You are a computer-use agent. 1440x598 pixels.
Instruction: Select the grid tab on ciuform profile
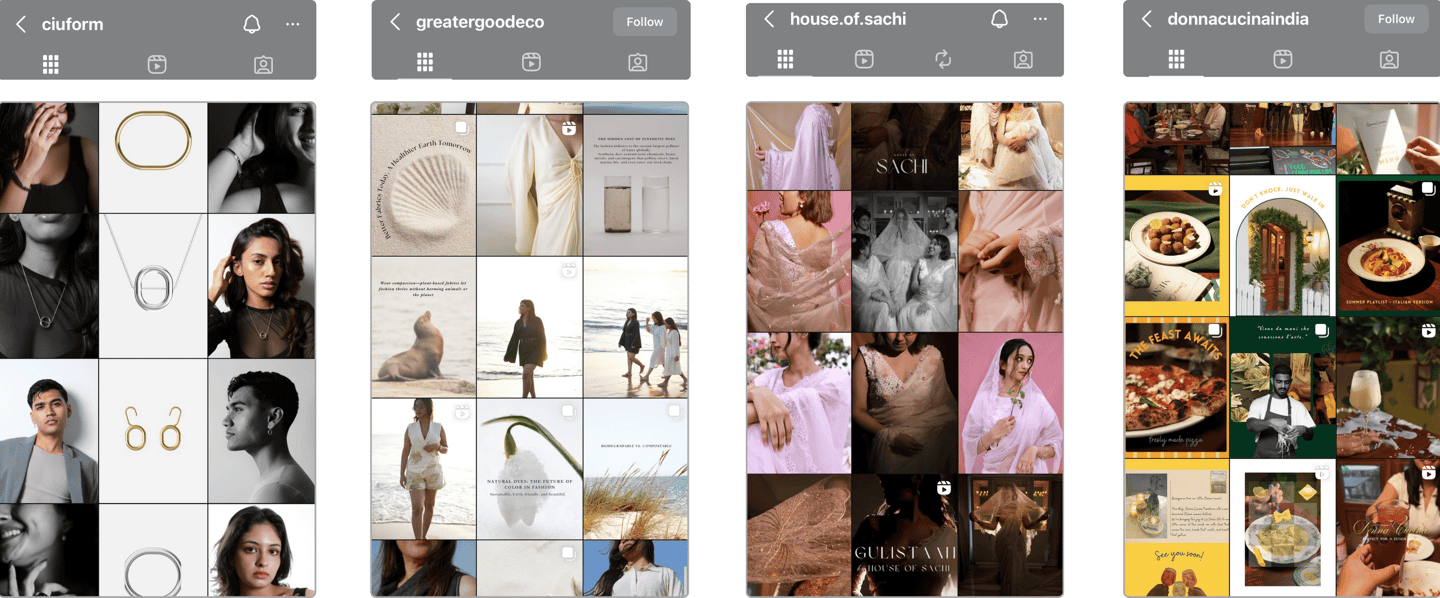click(x=51, y=64)
